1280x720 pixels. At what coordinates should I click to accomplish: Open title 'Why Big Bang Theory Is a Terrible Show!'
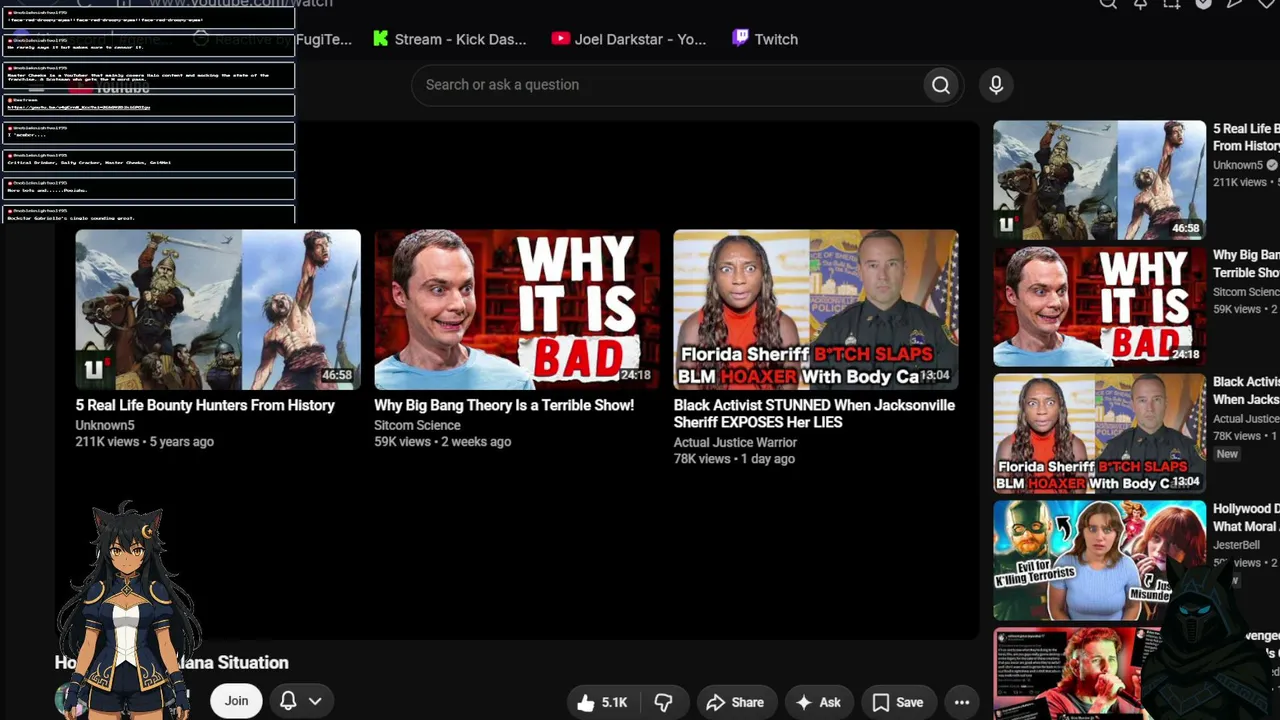(x=504, y=405)
